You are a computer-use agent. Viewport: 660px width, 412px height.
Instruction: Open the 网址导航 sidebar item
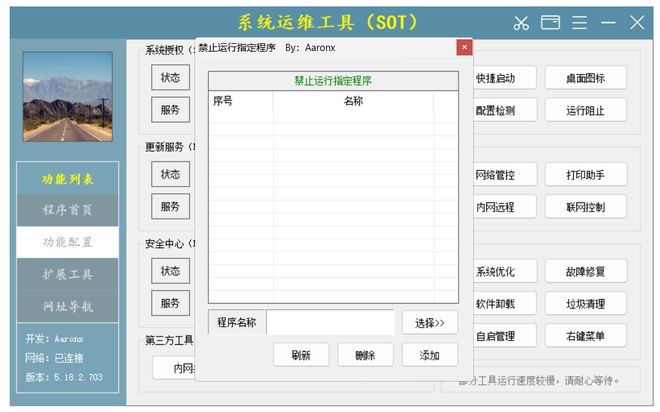pyautogui.click(x=67, y=306)
